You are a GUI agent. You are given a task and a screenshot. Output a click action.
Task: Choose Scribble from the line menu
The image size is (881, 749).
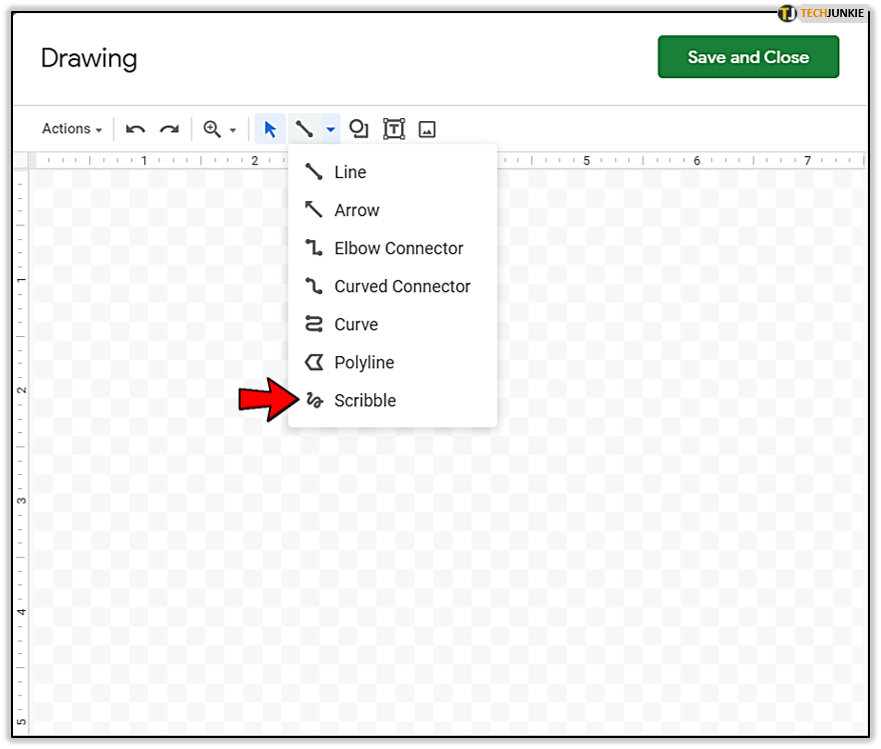365,400
